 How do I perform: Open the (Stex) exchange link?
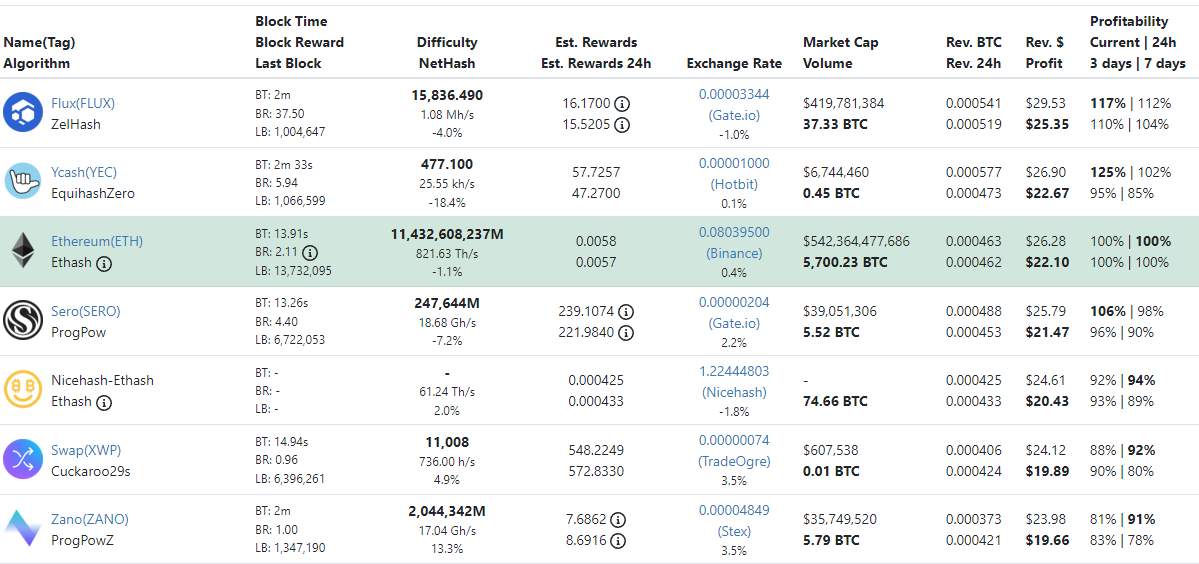[734, 530]
